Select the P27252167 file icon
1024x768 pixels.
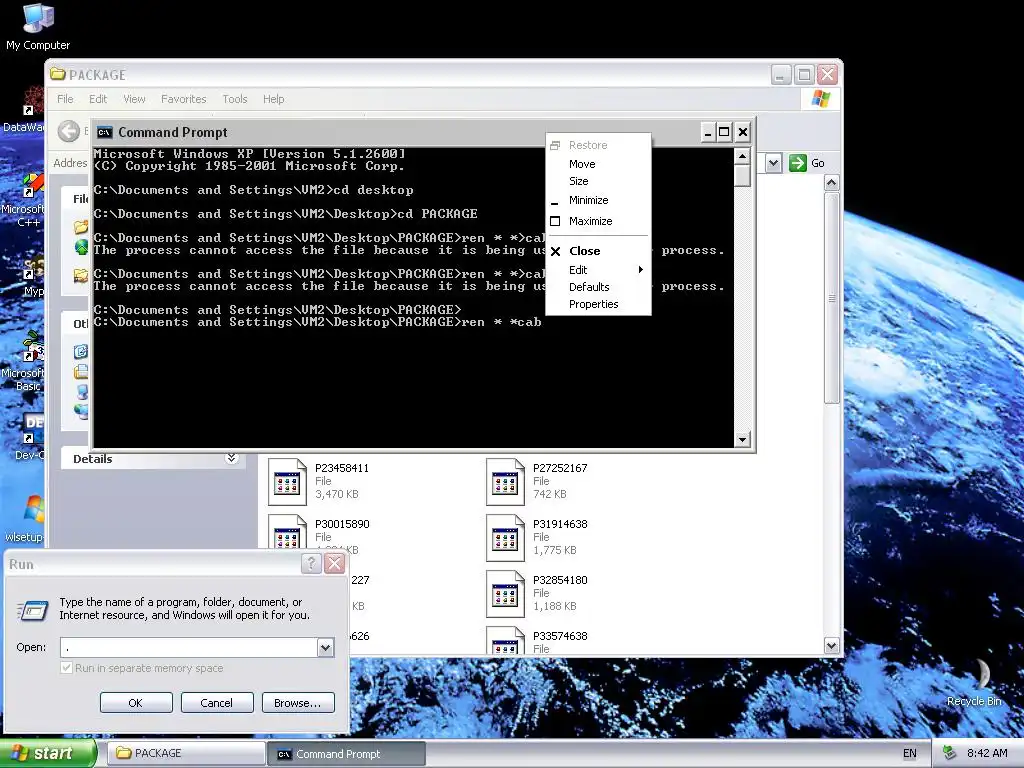click(x=505, y=482)
